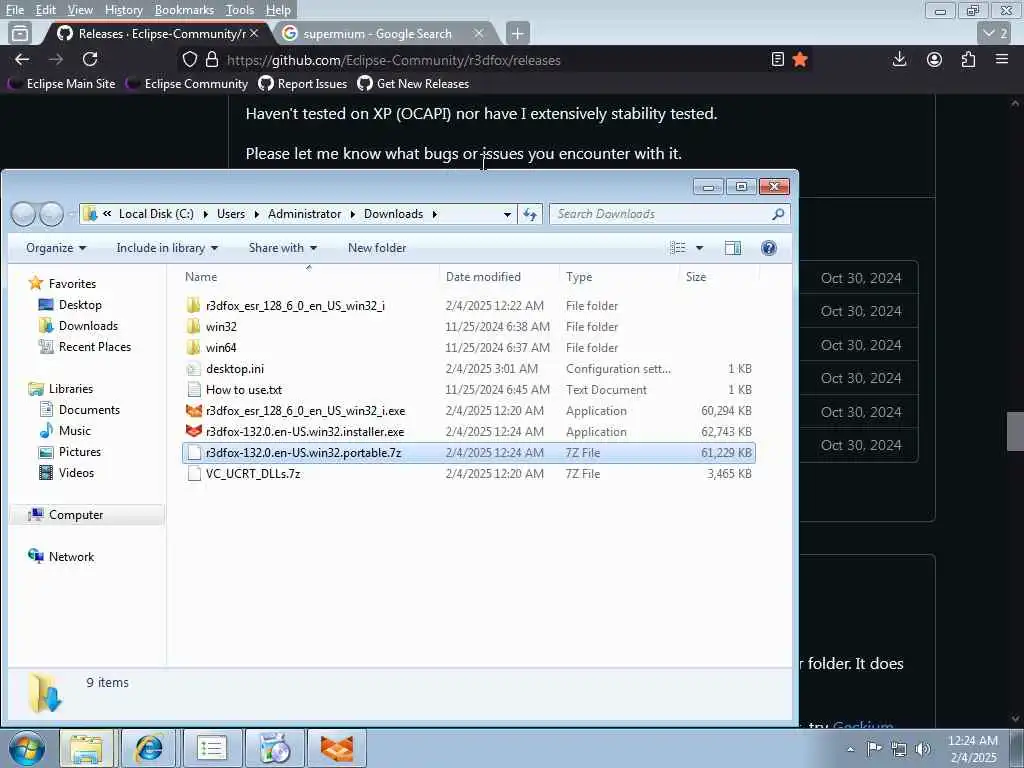Open Firefox View tab icon
Viewport: 1024px width, 768px height.
pos(20,33)
